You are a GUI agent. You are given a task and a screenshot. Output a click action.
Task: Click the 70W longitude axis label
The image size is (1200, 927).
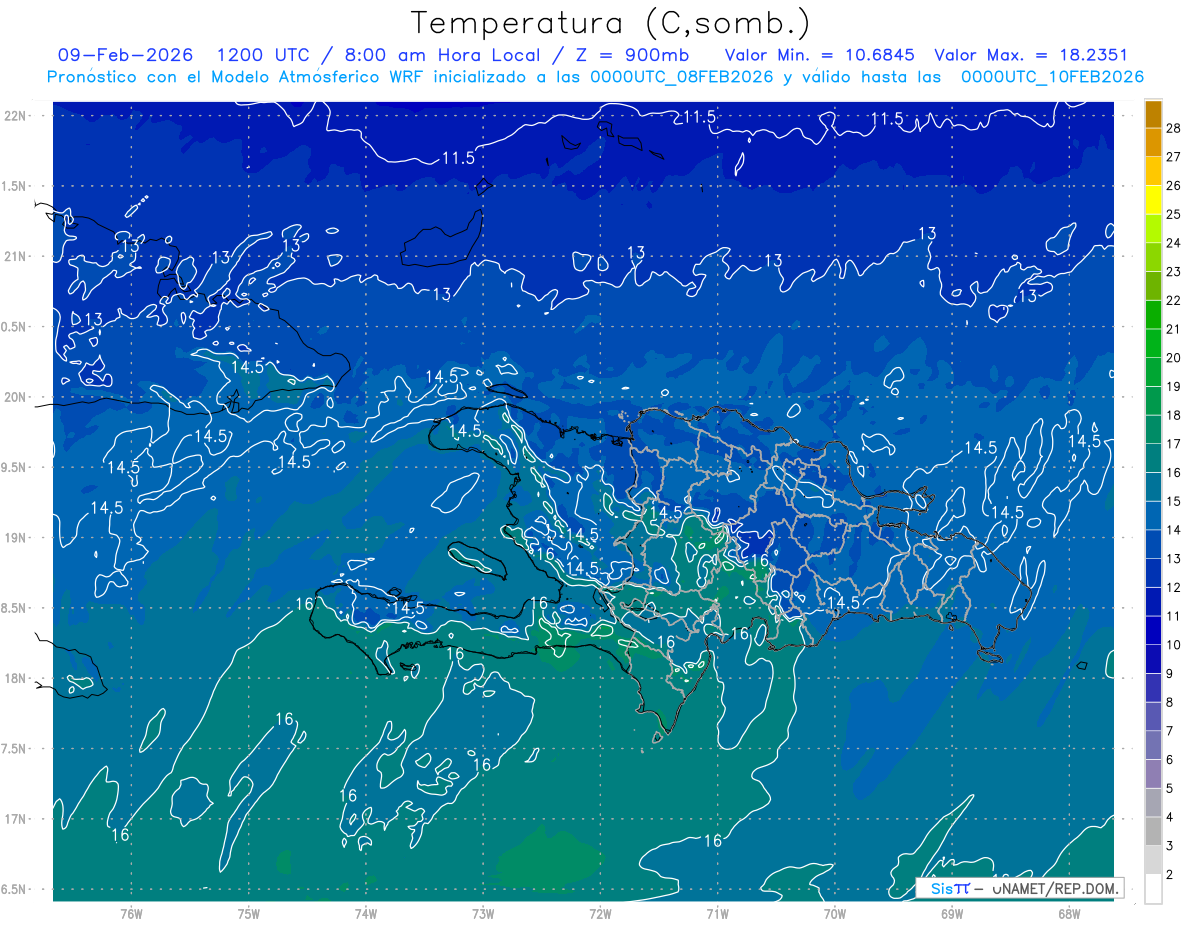click(835, 913)
